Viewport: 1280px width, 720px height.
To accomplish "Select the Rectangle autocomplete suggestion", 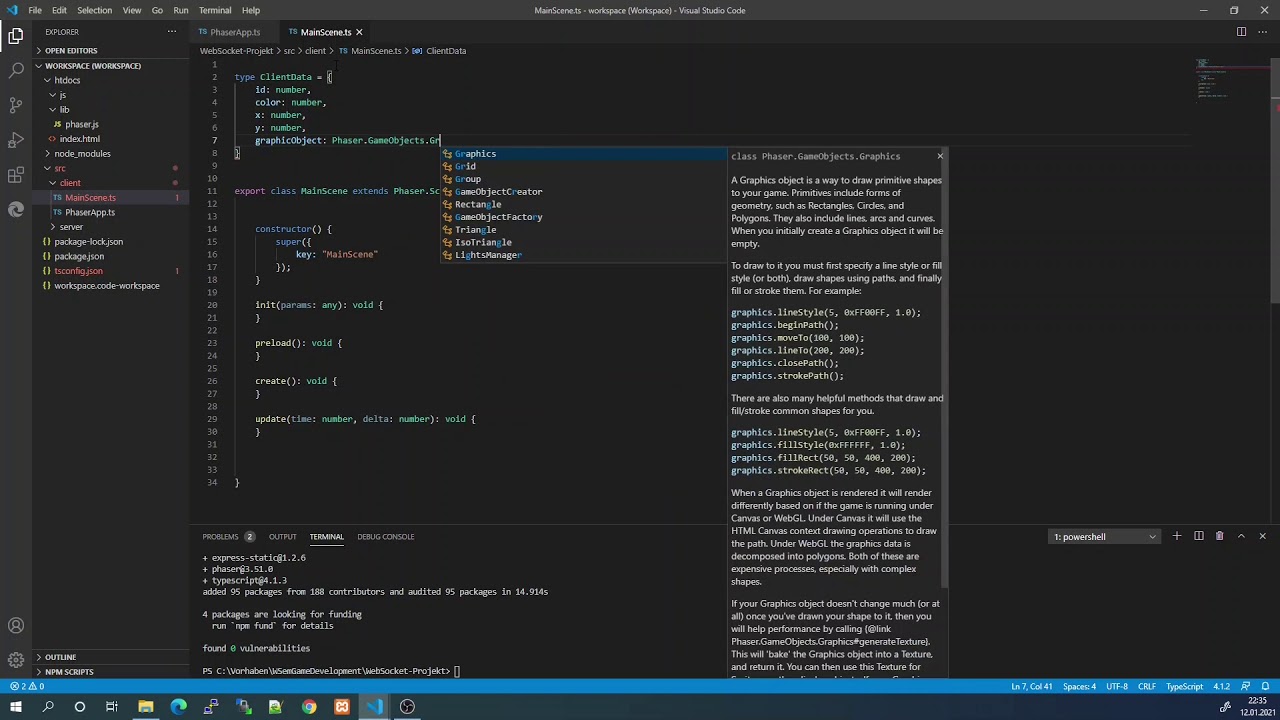I will pos(585,204).
